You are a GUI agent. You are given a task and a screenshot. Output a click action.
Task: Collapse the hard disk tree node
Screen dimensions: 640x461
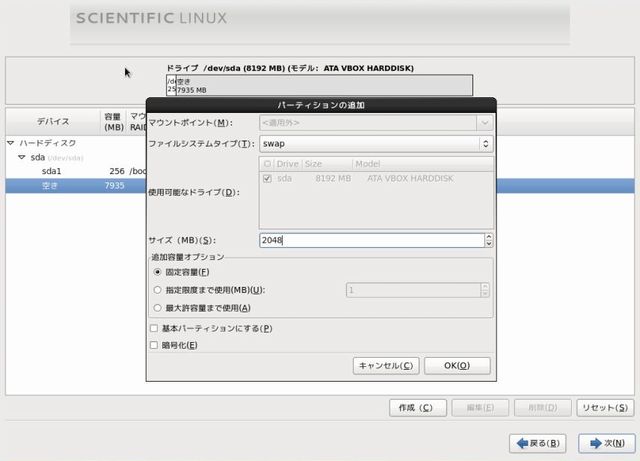tap(11, 143)
